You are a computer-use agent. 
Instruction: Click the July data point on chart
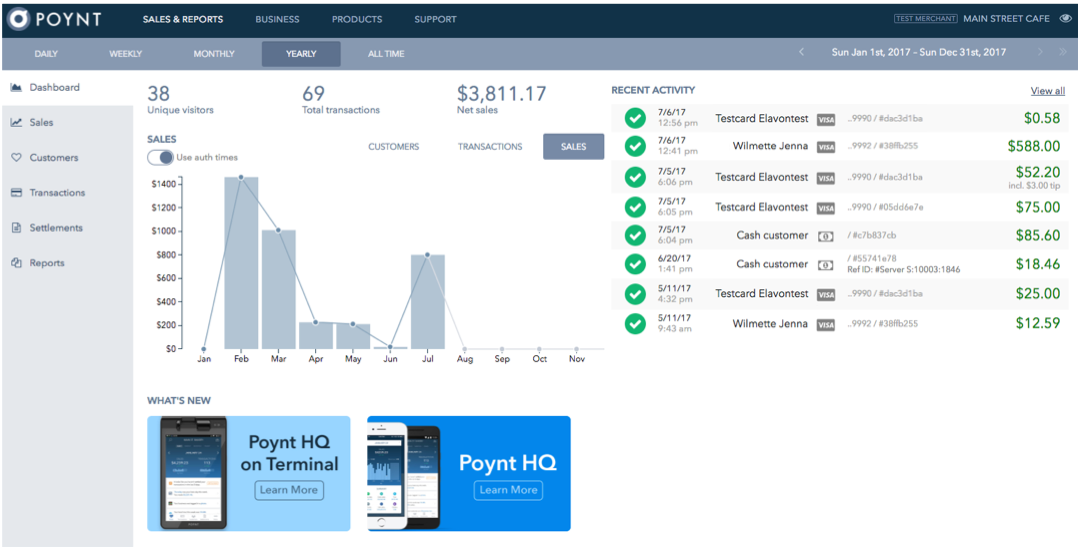click(x=428, y=255)
